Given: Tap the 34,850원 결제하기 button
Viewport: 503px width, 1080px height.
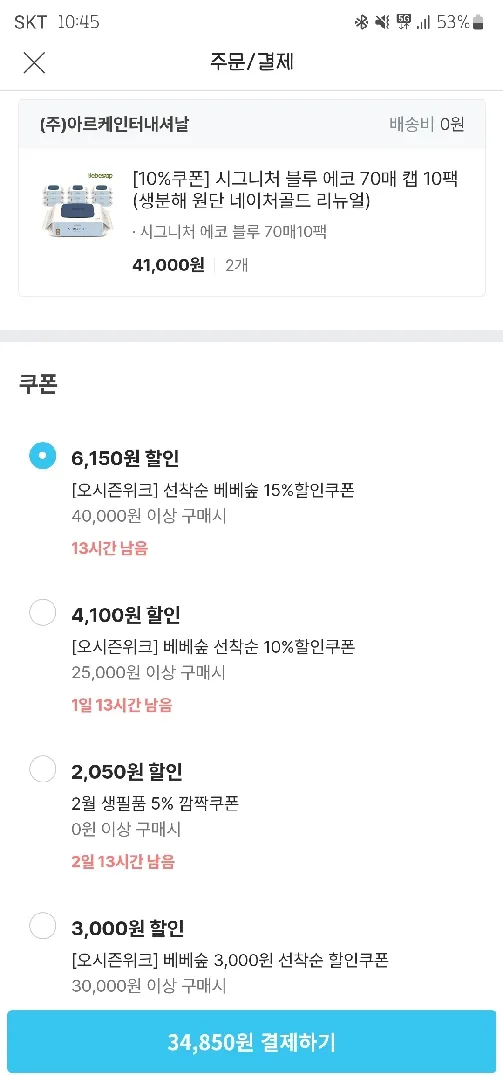Looking at the screenshot, I should coord(252,1041).
